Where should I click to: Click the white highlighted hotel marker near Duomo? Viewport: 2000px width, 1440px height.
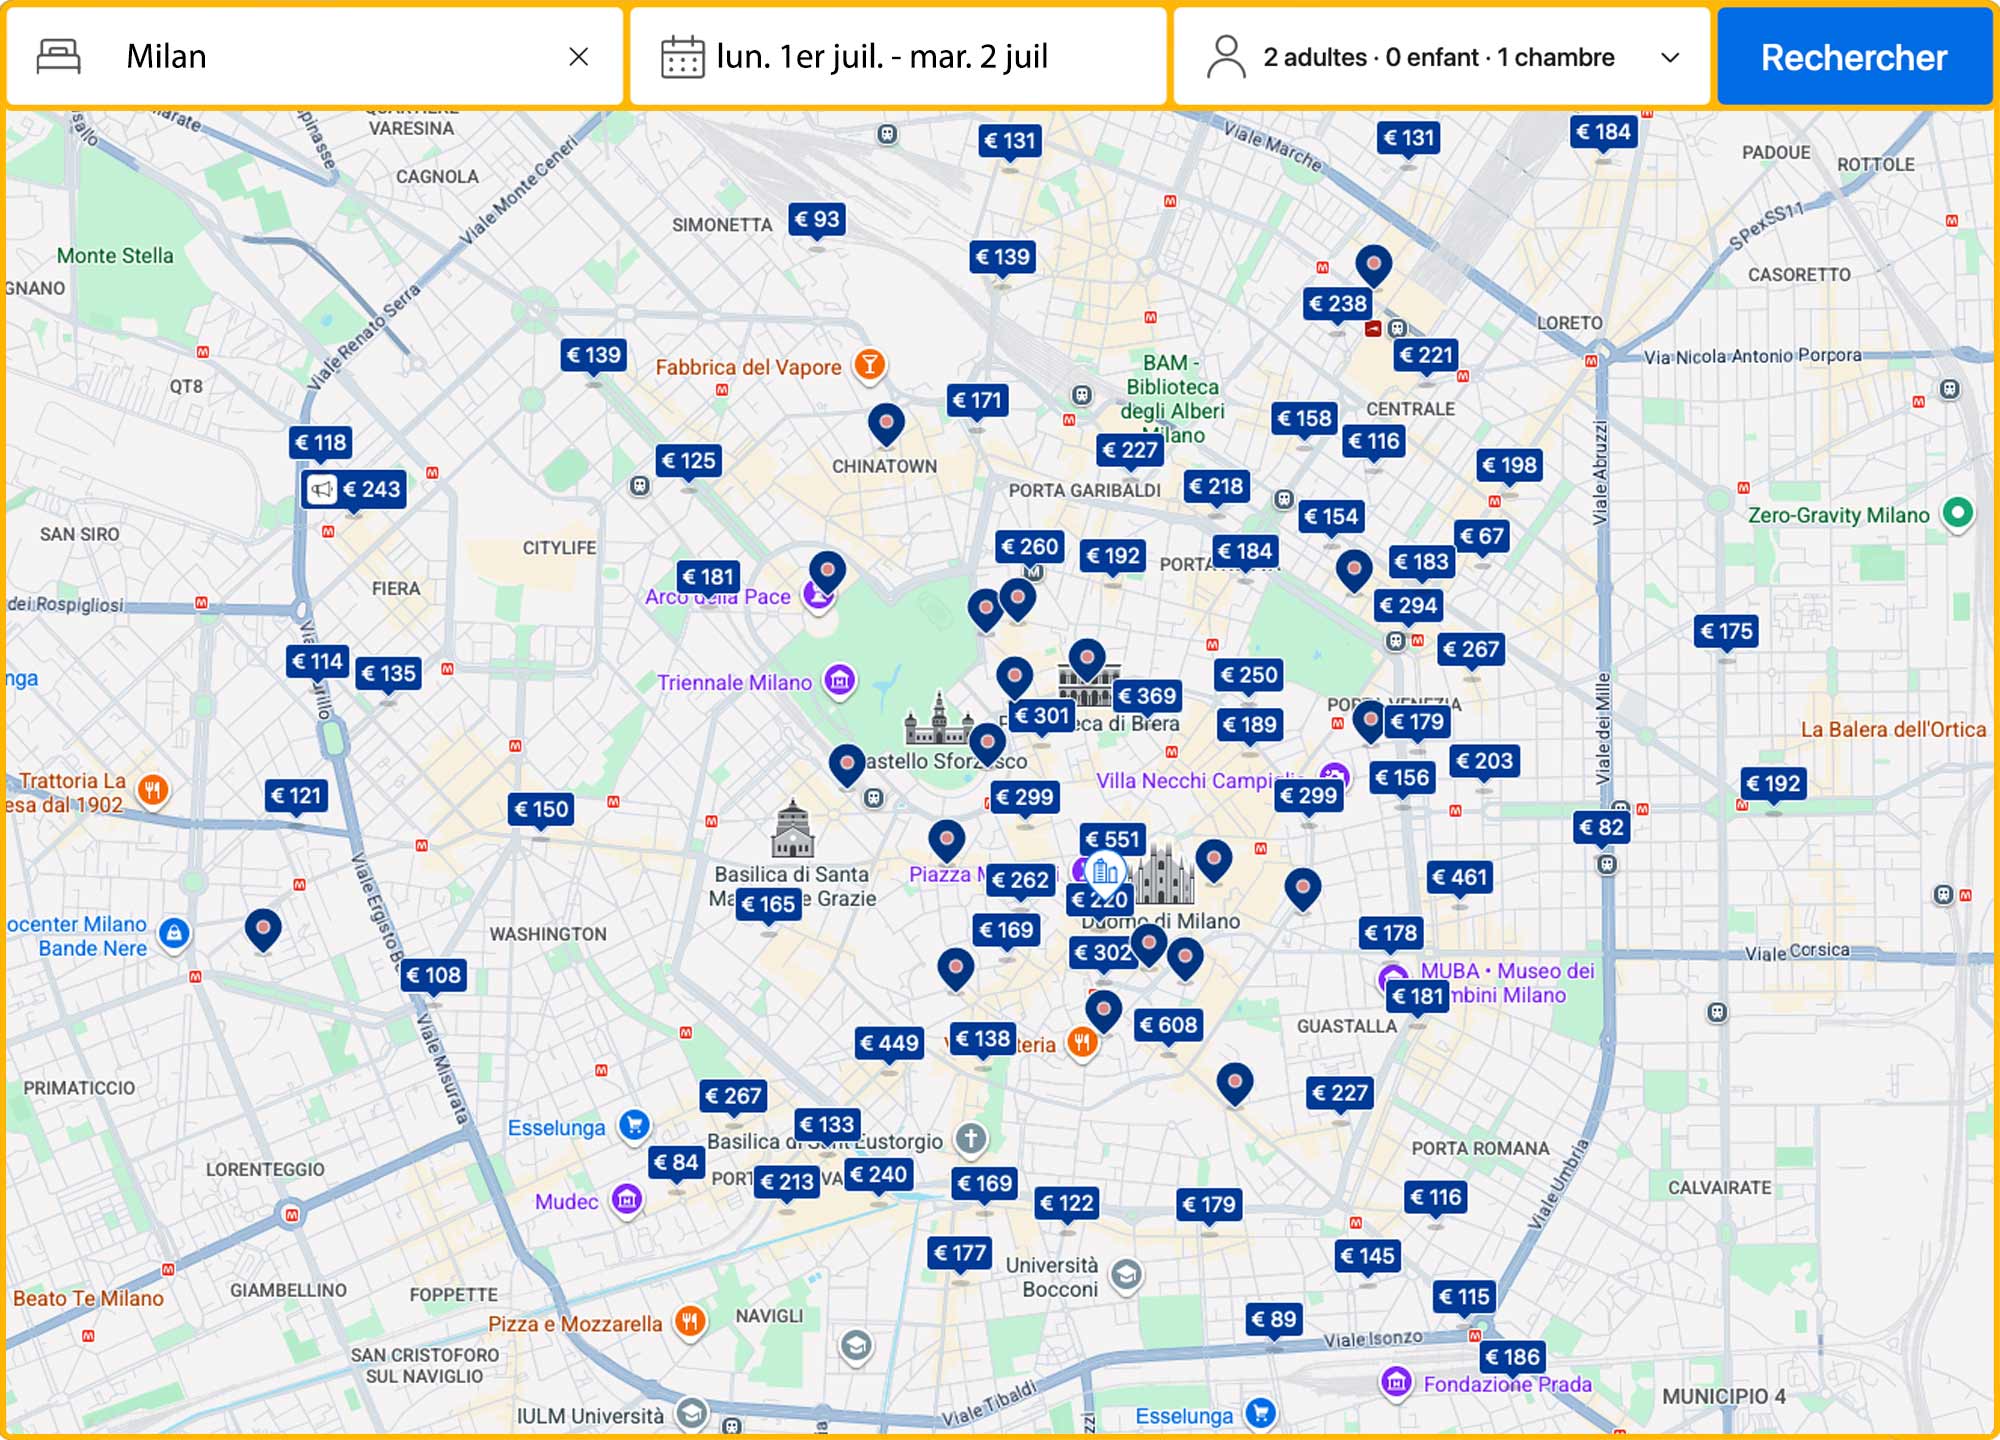click(1105, 872)
